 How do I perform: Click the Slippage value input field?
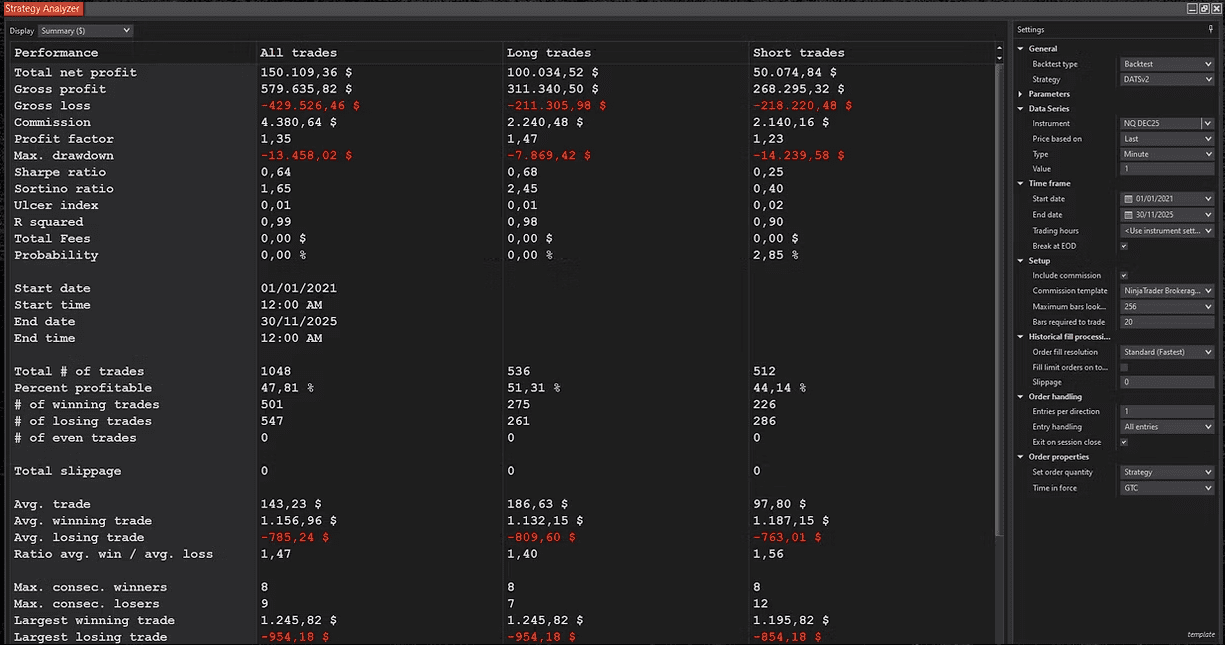[x=1167, y=382]
